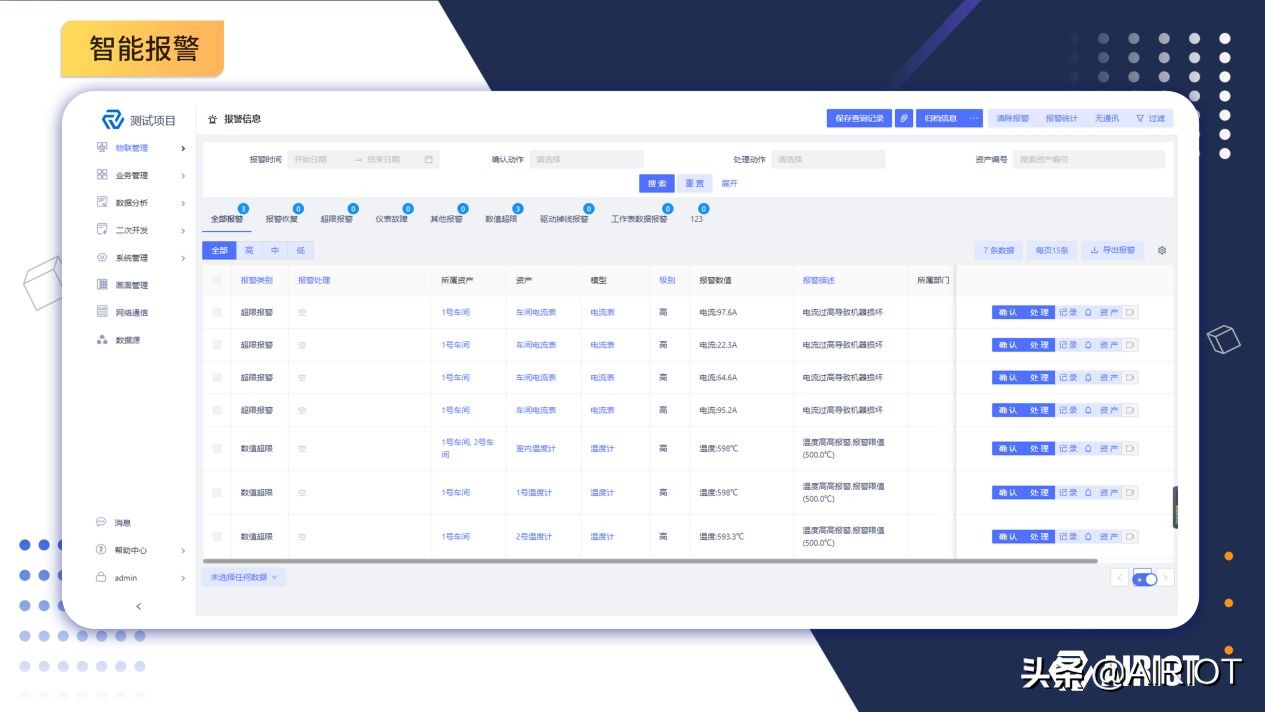Click video icon in 电流:97.6A row
The height and width of the screenshot is (712, 1265).
click(1130, 313)
